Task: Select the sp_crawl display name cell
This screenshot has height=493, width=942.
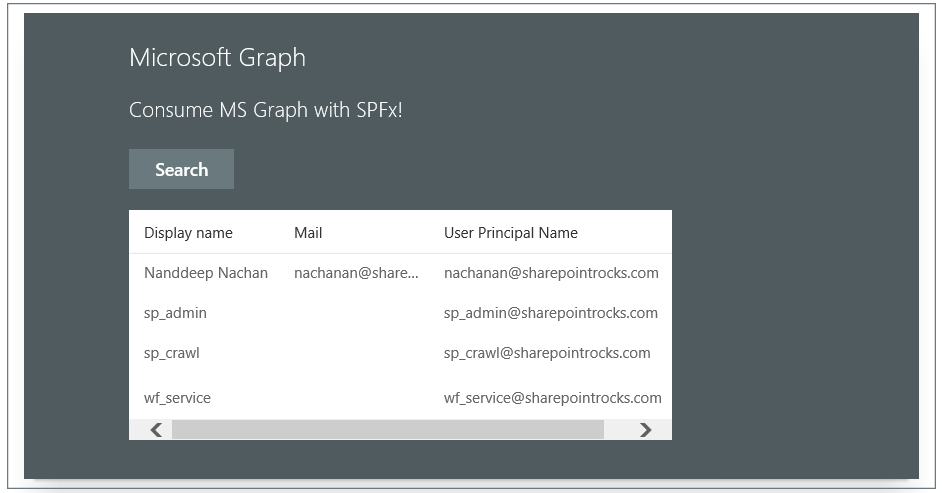Action: pyautogui.click(x=172, y=353)
